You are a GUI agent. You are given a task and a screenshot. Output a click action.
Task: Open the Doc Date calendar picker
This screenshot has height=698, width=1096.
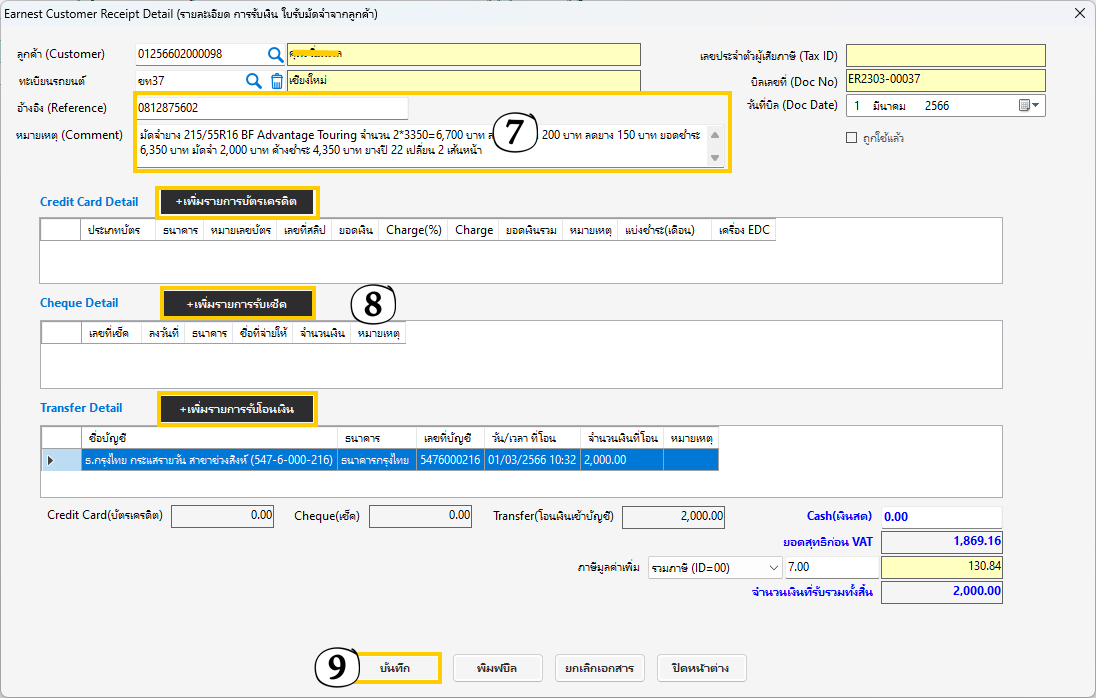click(x=1028, y=105)
